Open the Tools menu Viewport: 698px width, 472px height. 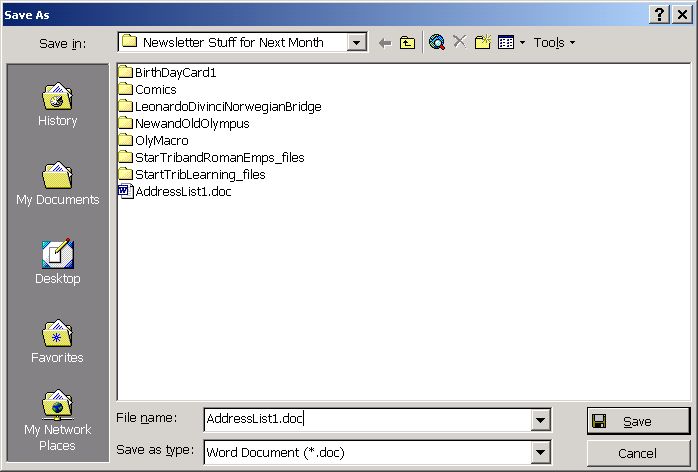[554, 42]
